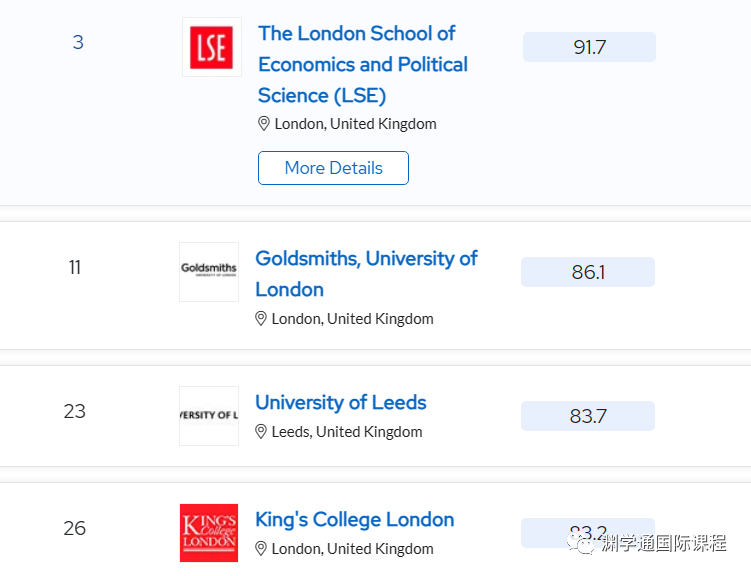Click rank number 23 for Leeds

[75, 411]
